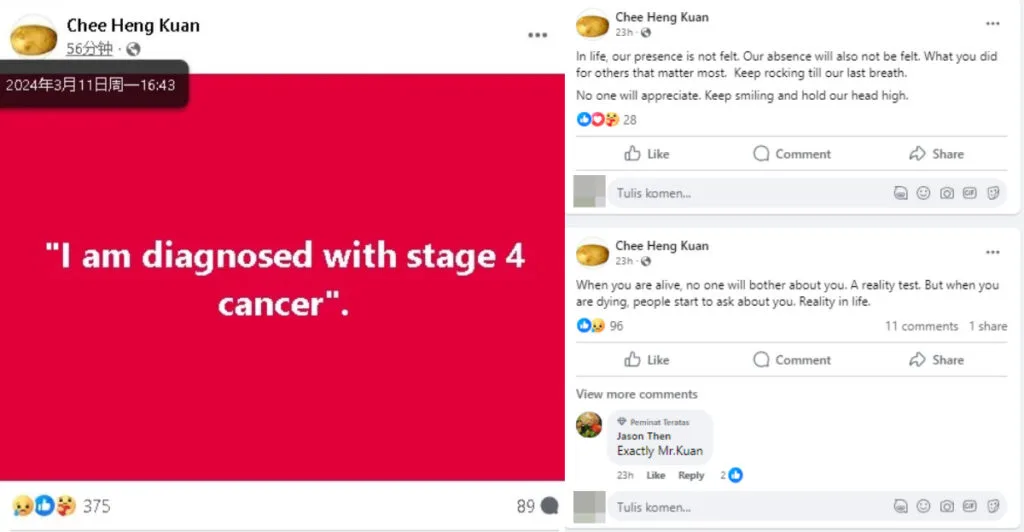This screenshot has width=1024, height=532.
Task: Like Jason Then's comment
Action: [655, 476]
